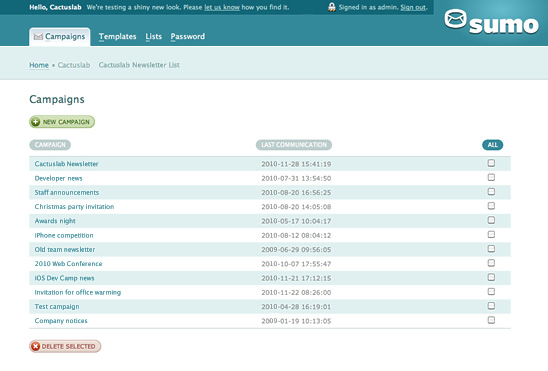Viewport: 548px width, 371px height.
Task: Click date 2010-11-22 08:26:00
Action: tap(296, 292)
